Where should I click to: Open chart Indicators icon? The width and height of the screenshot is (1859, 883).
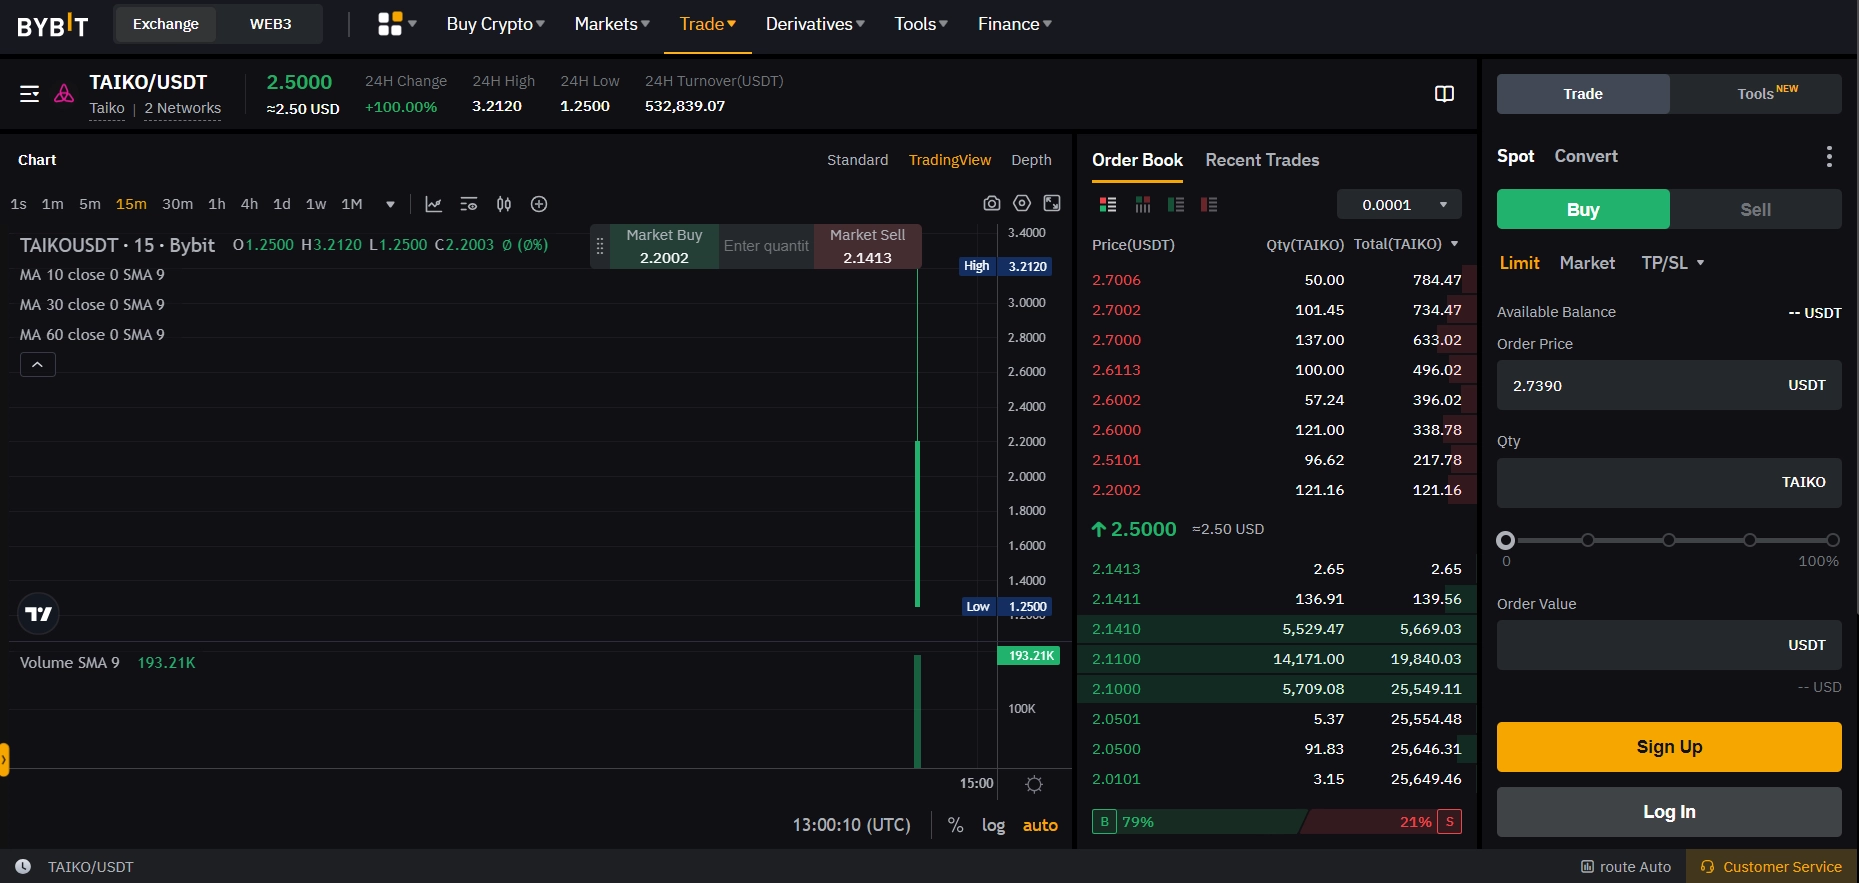433,204
